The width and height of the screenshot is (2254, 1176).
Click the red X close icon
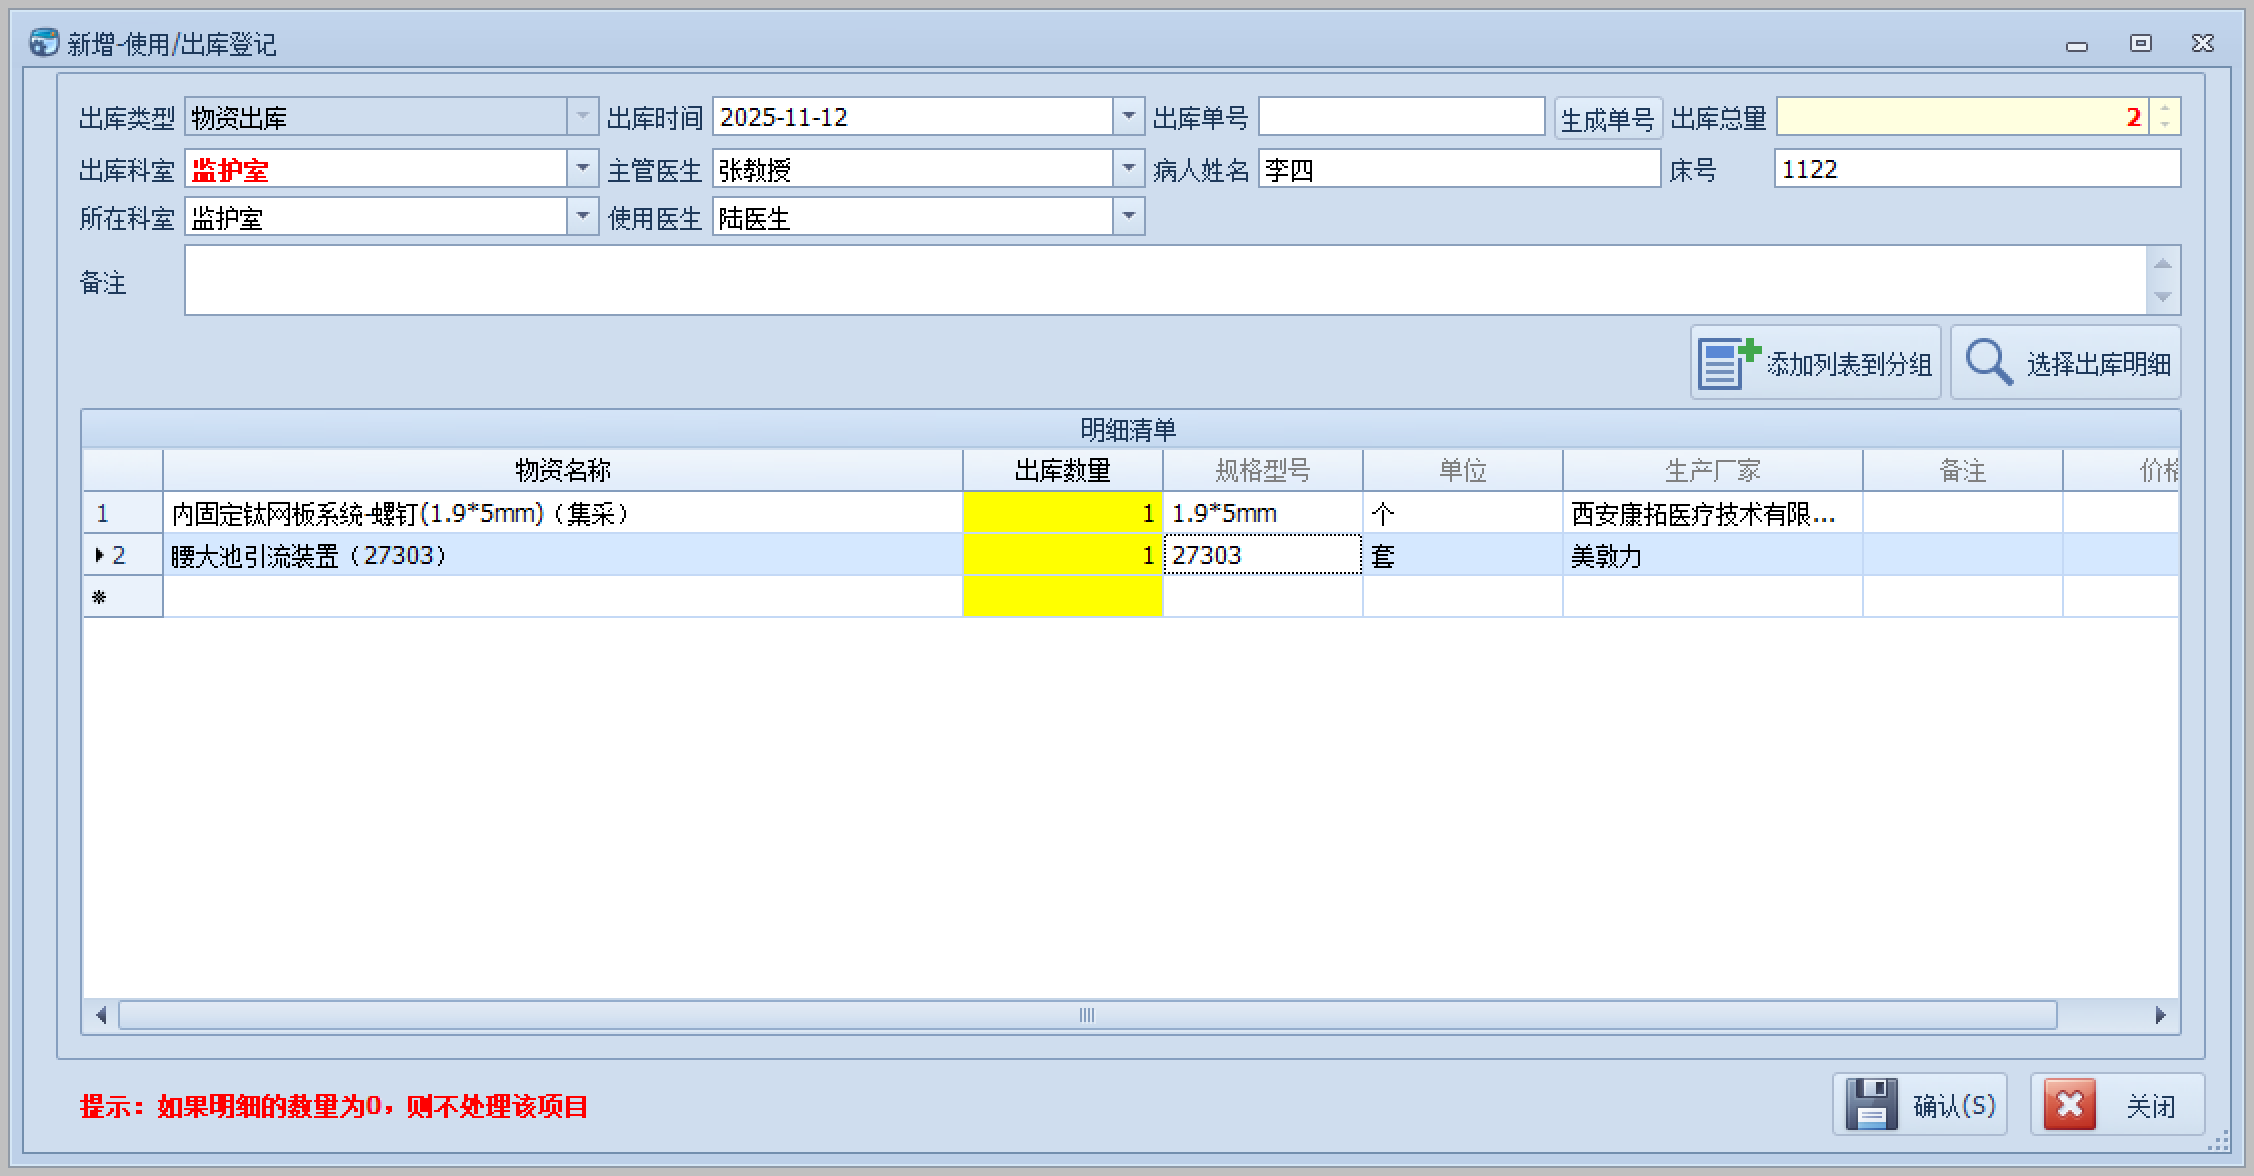2069,1105
